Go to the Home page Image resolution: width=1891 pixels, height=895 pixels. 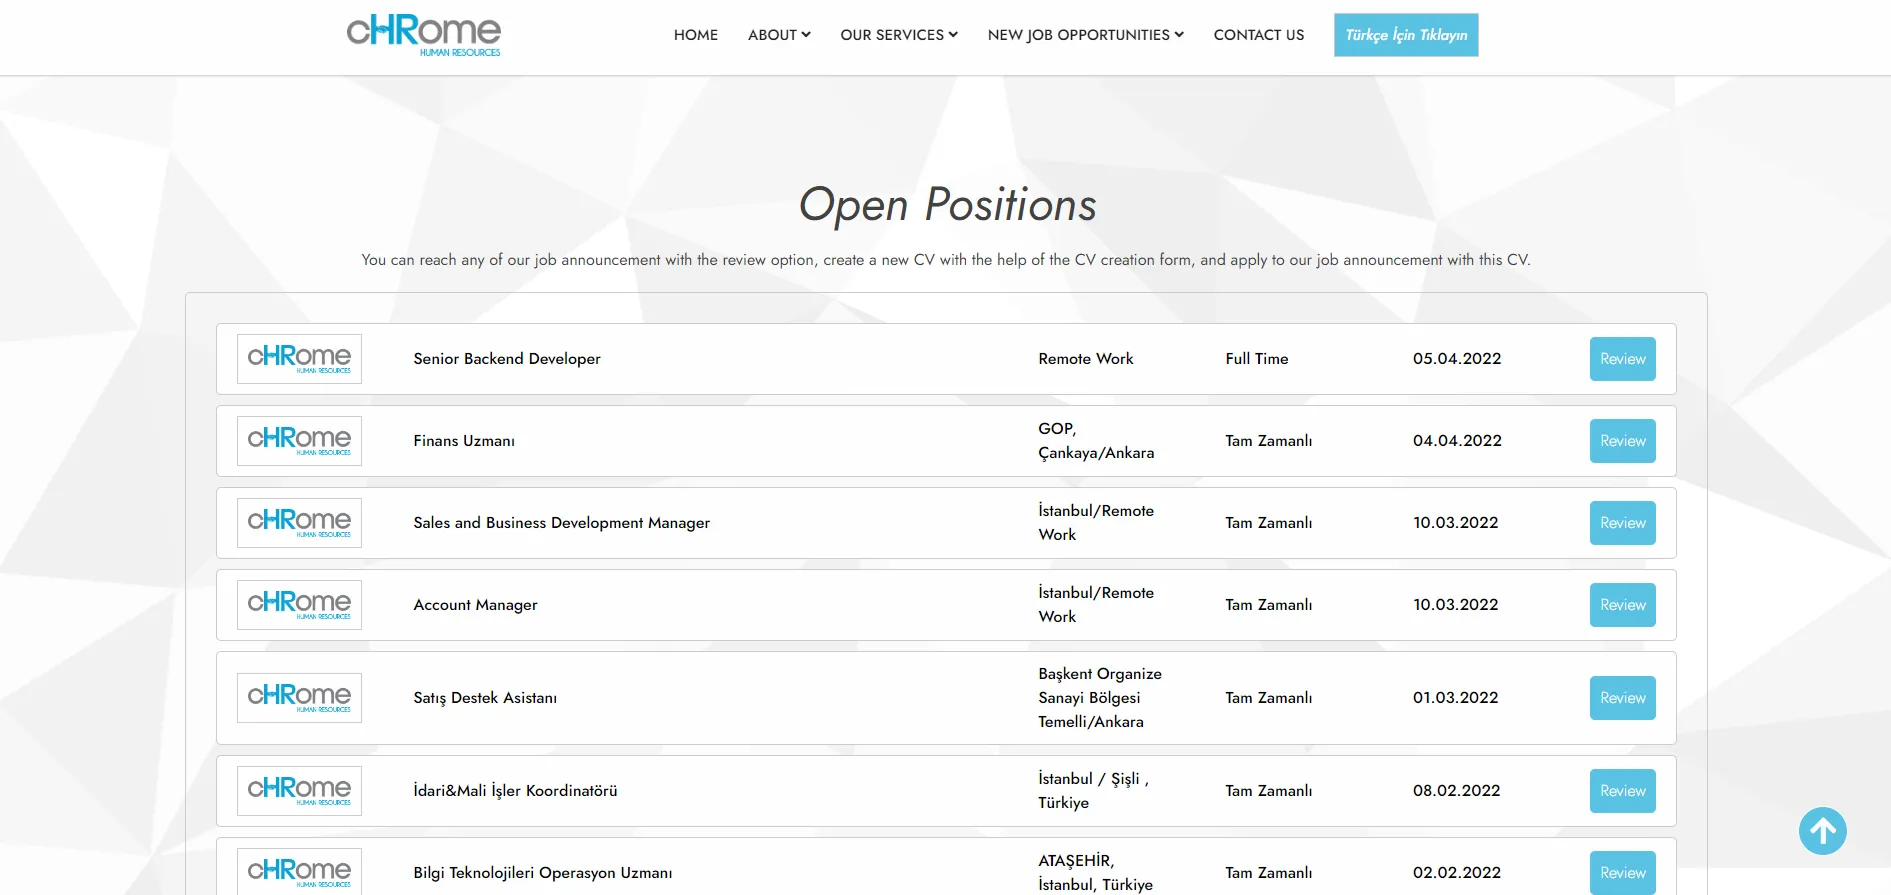pyautogui.click(x=695, y=35)
